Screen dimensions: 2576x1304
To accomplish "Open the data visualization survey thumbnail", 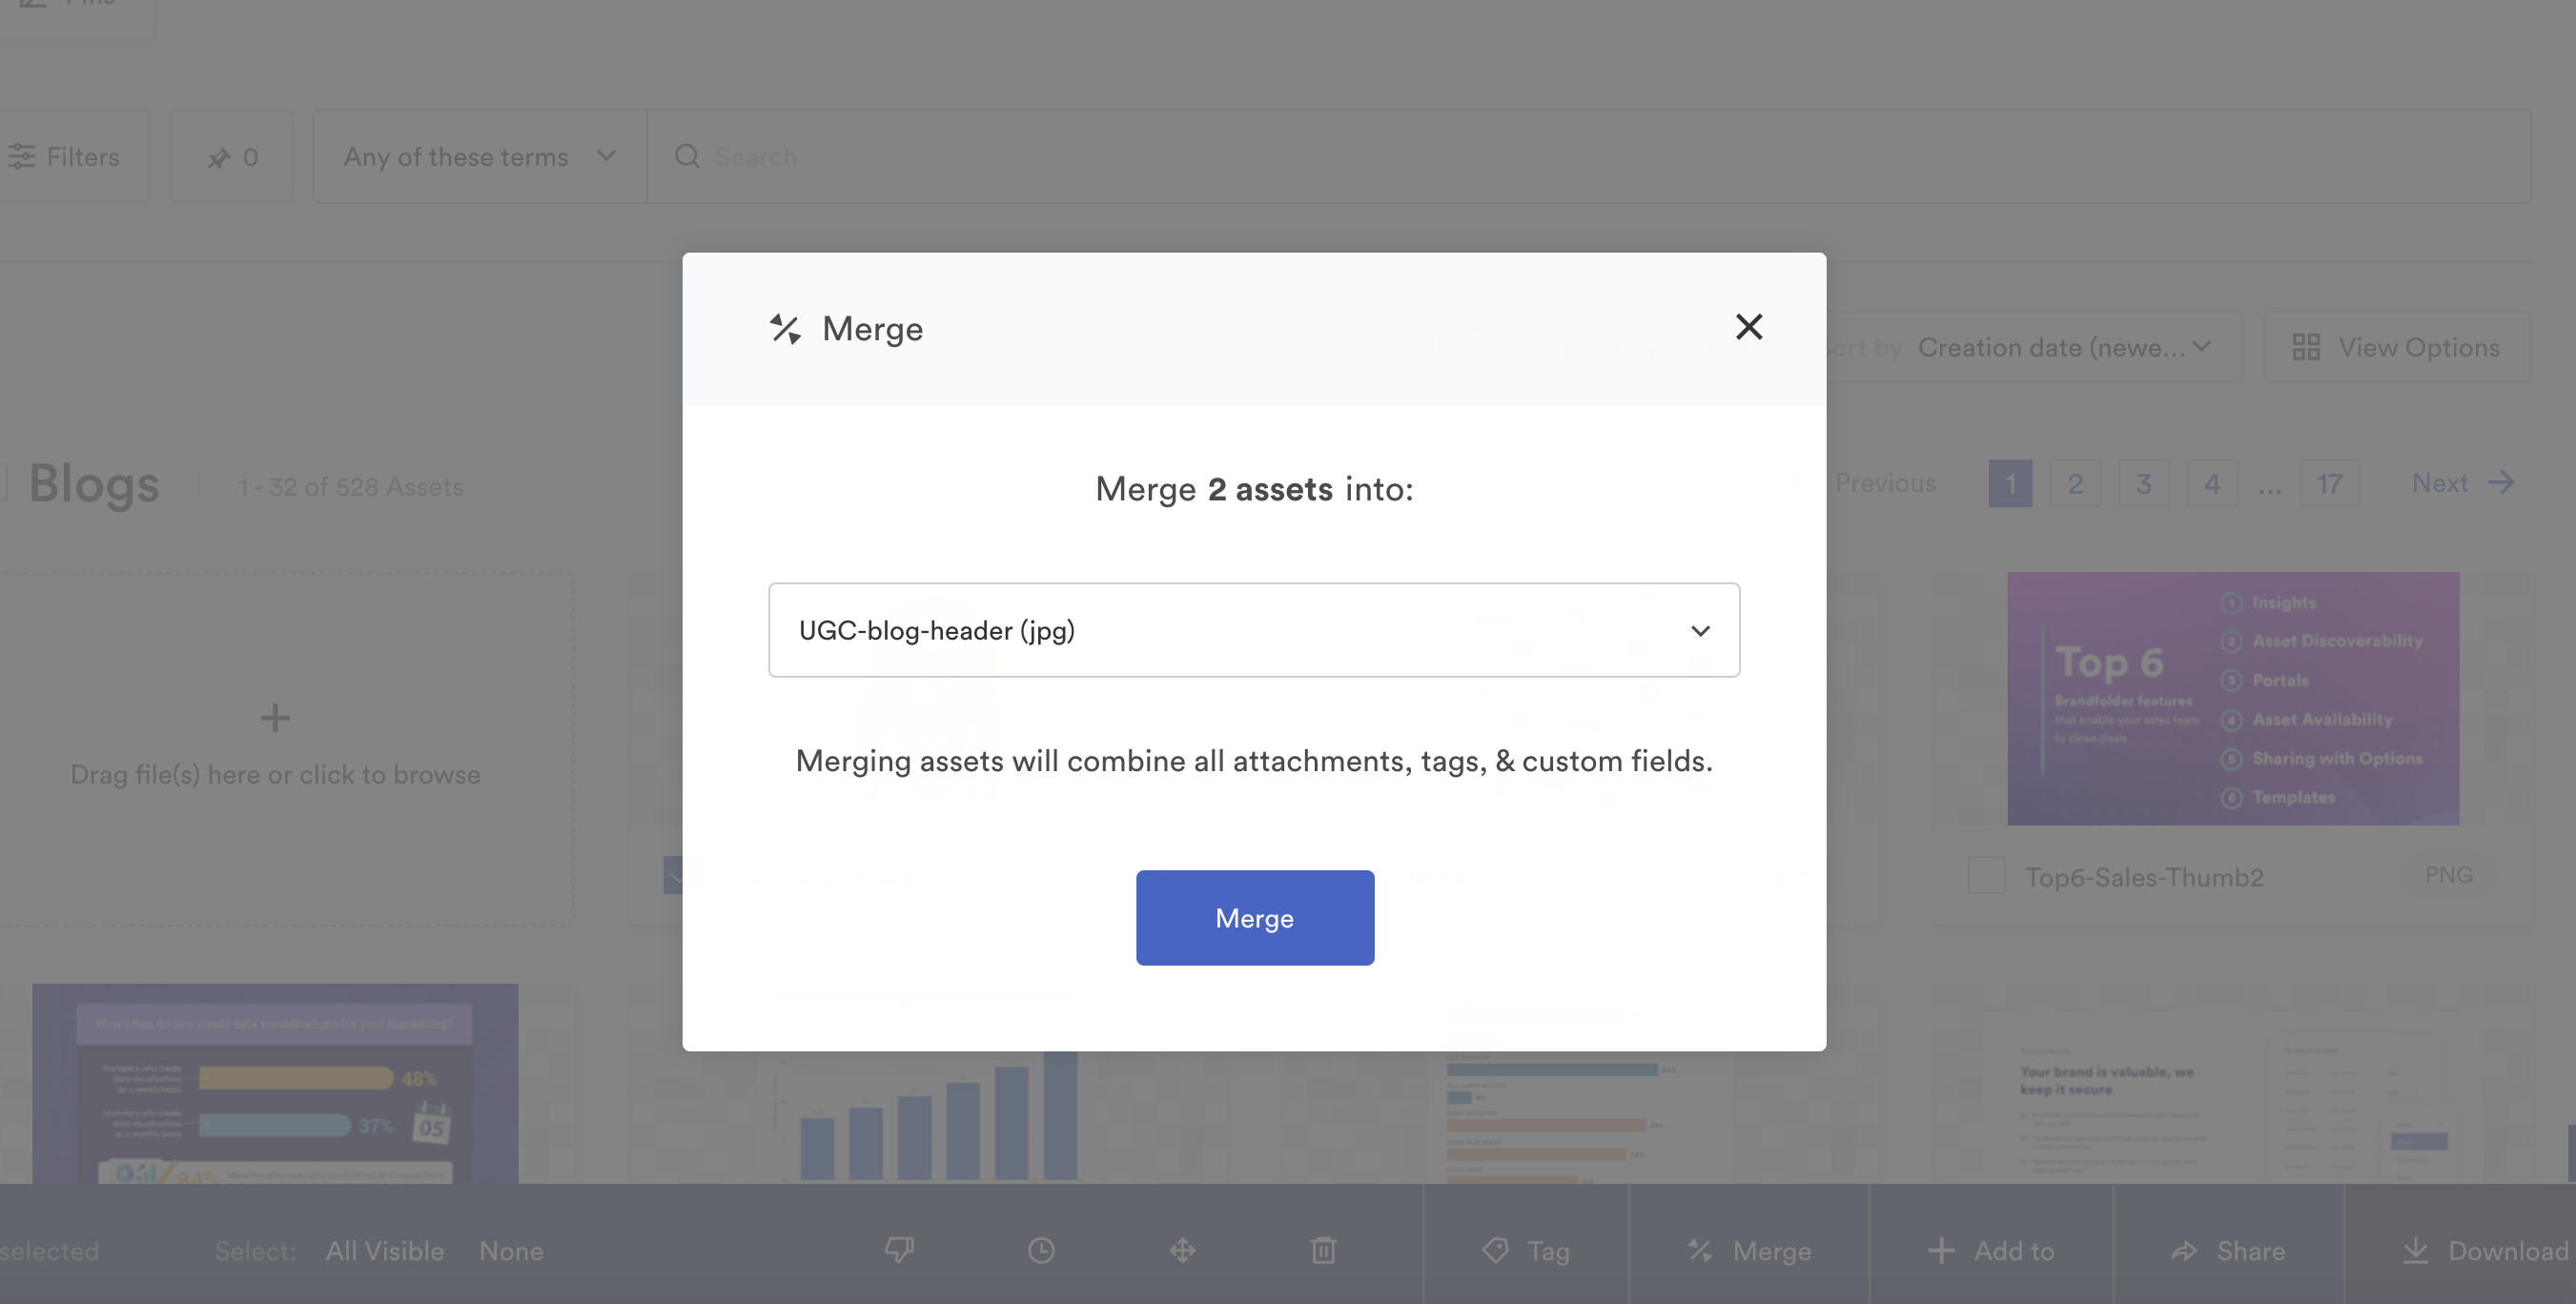I will (275, 1084).
